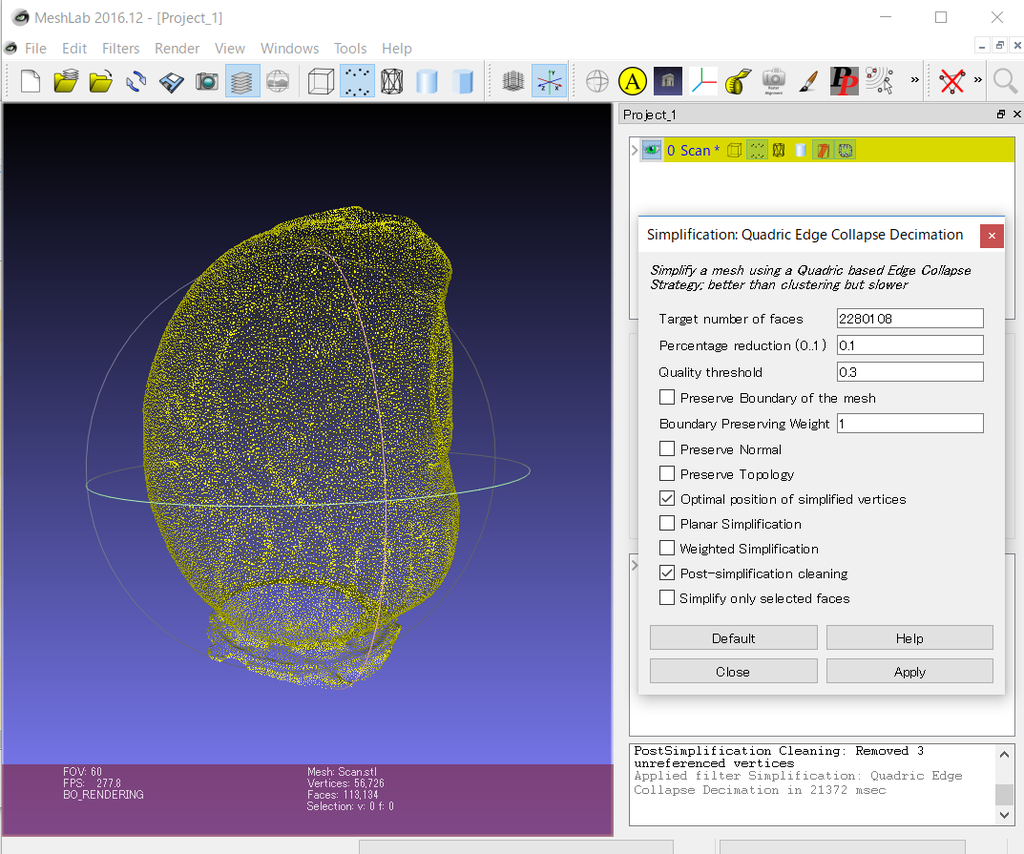Select the Measuring tape tool
The height and width of the screenshot is (854, 1024).
coord(738,82)
